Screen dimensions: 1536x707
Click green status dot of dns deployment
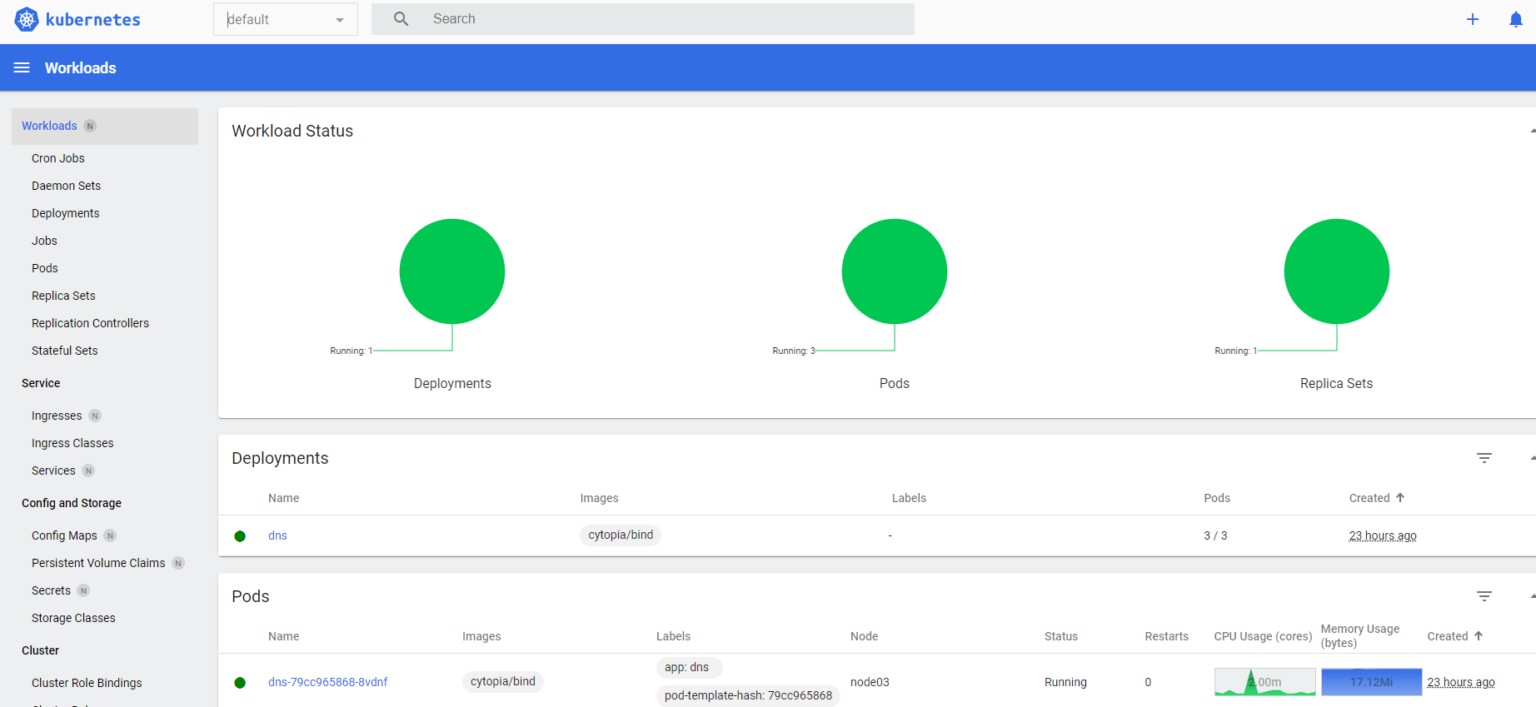[x=240, y=536]
